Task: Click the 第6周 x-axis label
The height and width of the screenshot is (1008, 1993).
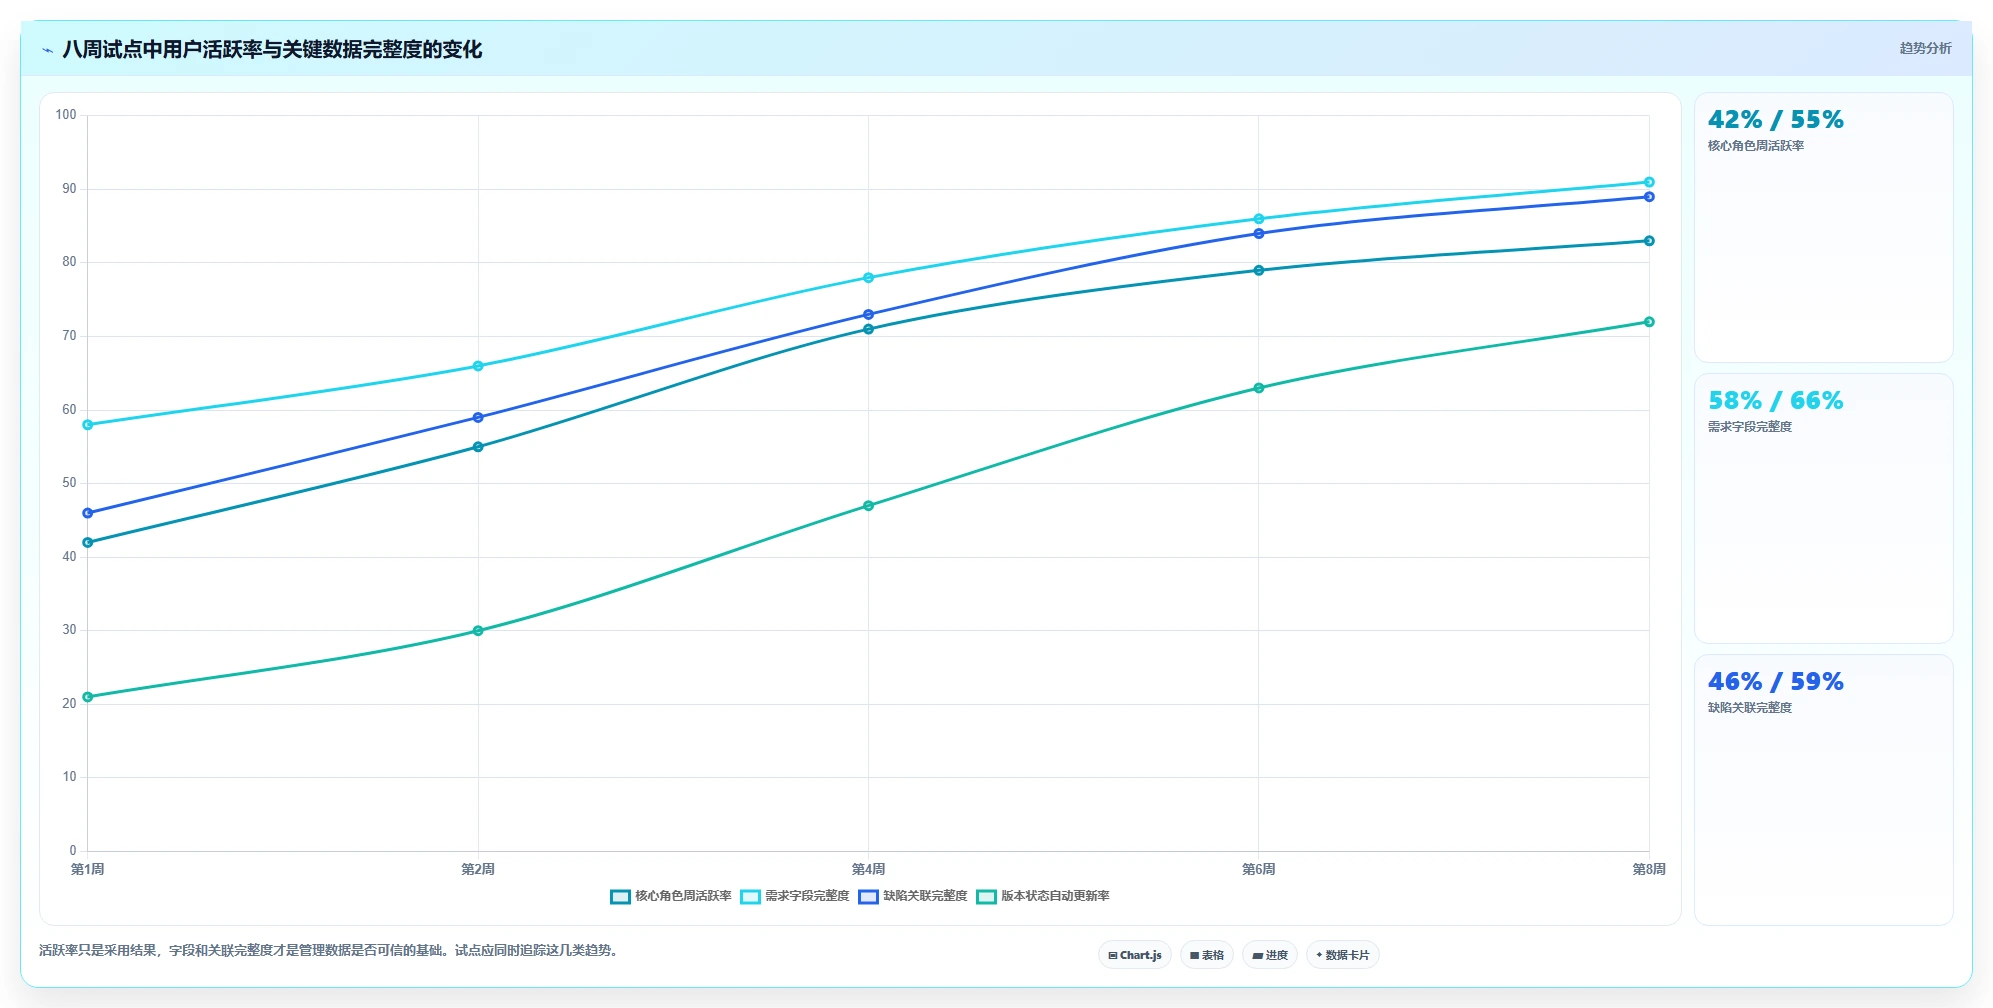Action: pos(1259,869)
